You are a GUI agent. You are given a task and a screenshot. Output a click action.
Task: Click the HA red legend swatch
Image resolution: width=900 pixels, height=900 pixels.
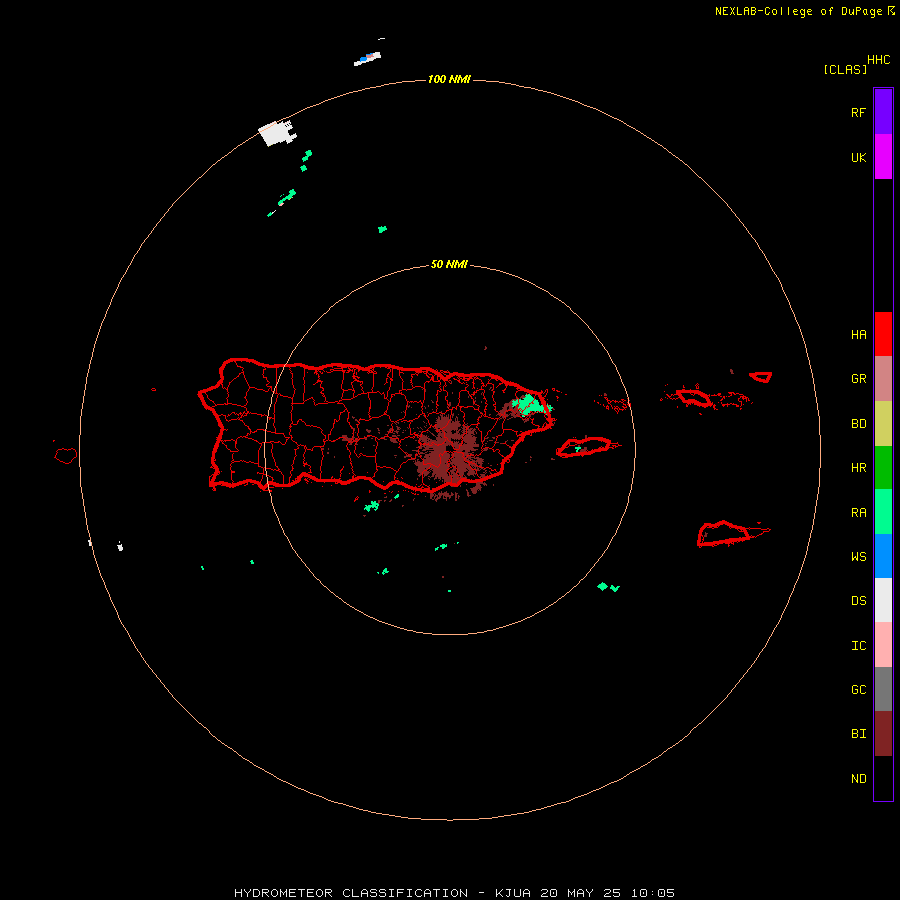tap(883, 334)
